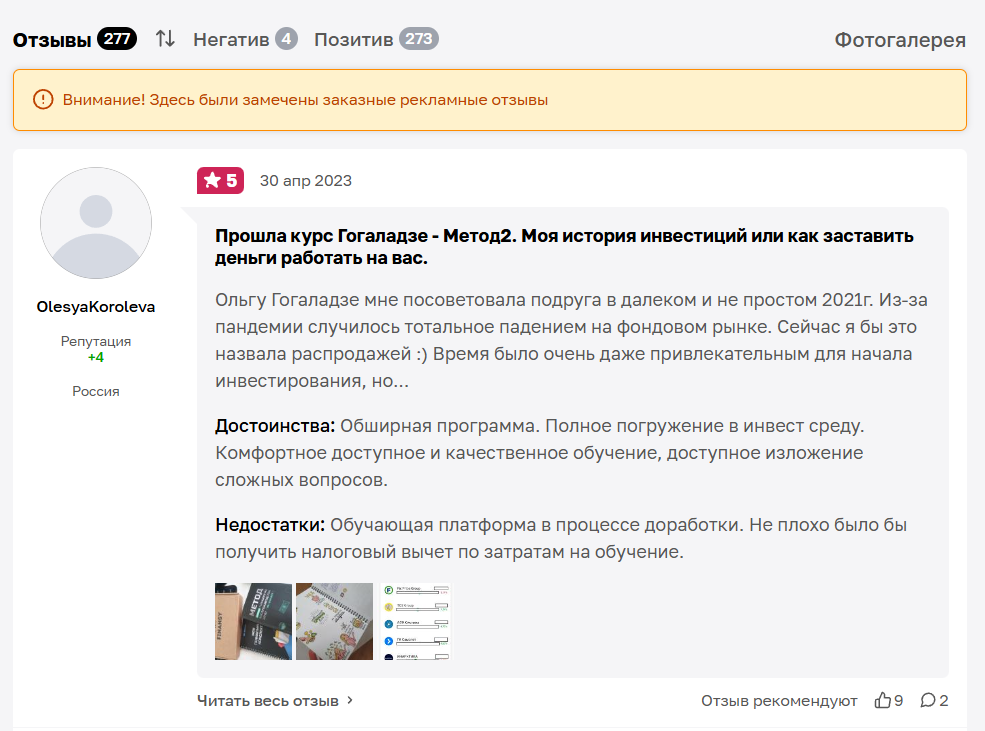Click the review date 30 апр 2023

click(x=306, y=181)
